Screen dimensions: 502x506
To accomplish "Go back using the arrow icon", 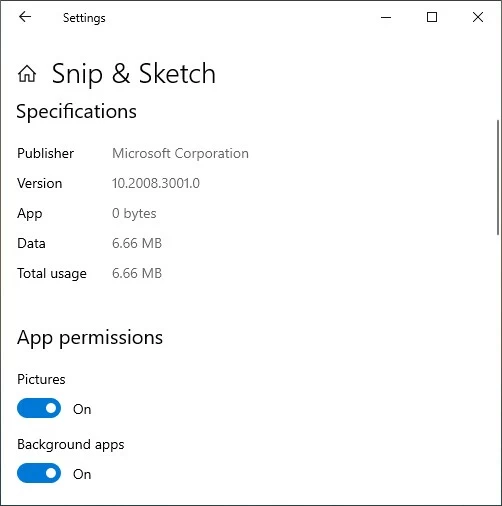I will click(x=25, y=17).
